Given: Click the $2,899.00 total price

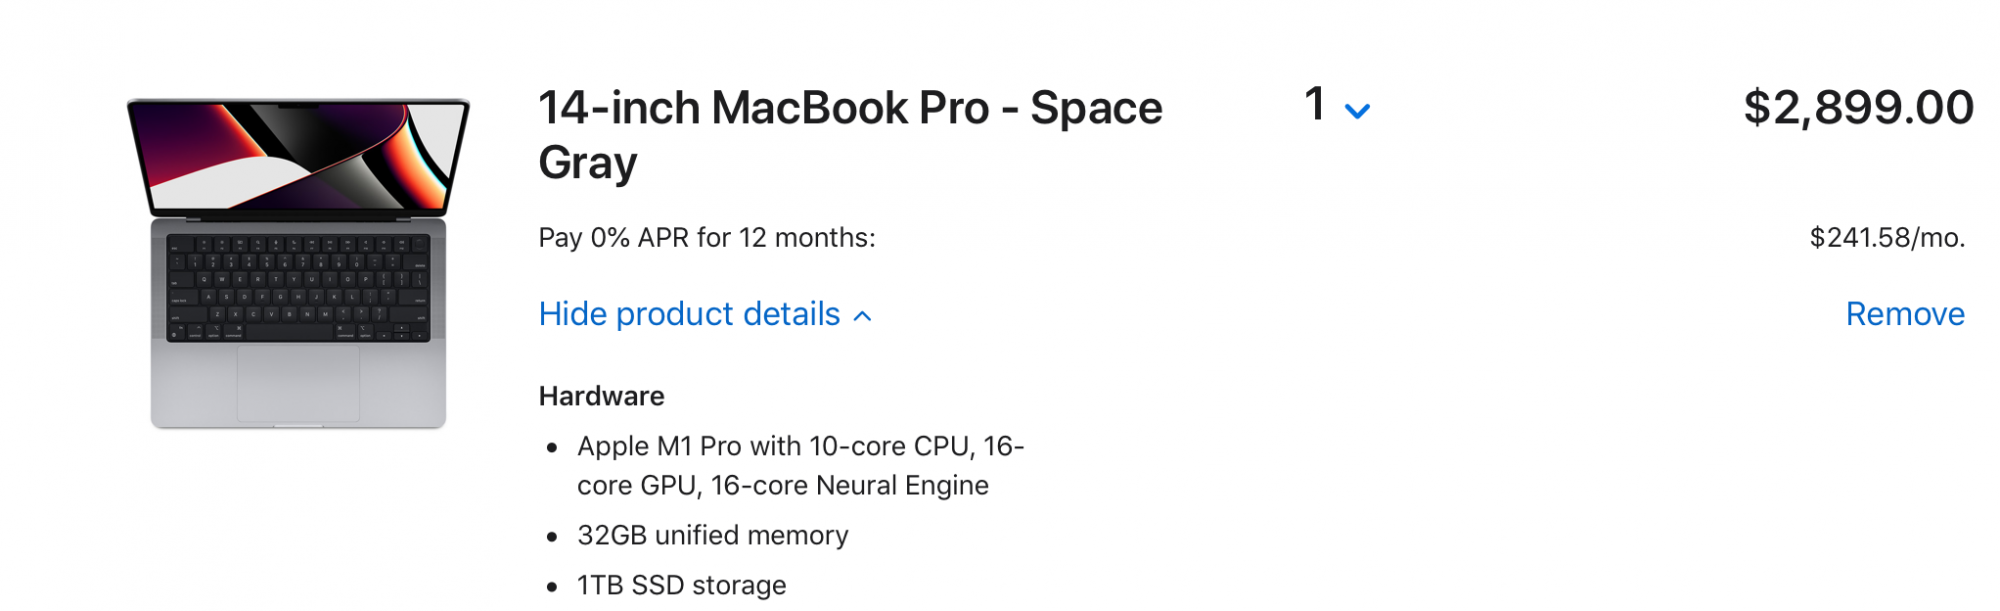Looking at the screenshot, I should point(1858,107).
